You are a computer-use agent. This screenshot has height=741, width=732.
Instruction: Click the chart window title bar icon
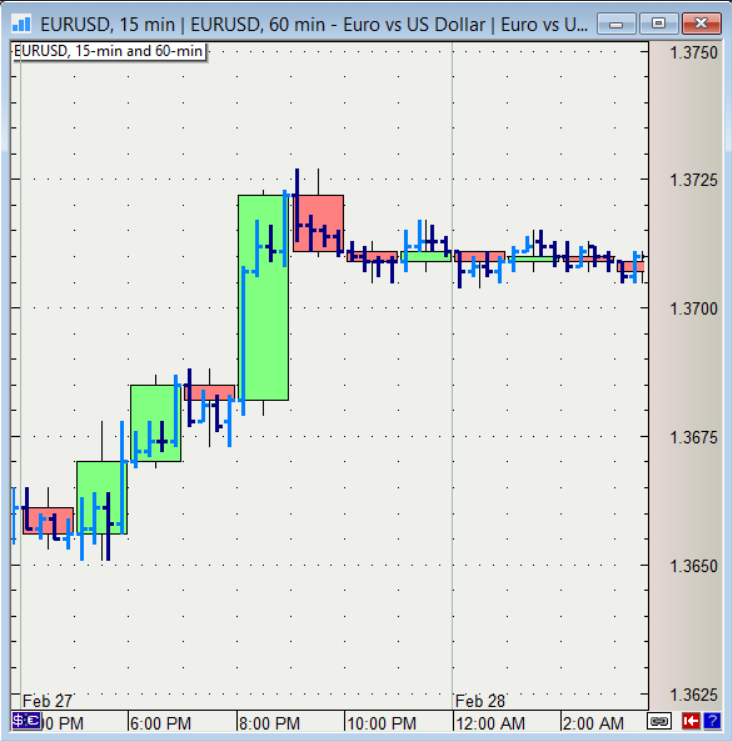click(x=21, y=24)
